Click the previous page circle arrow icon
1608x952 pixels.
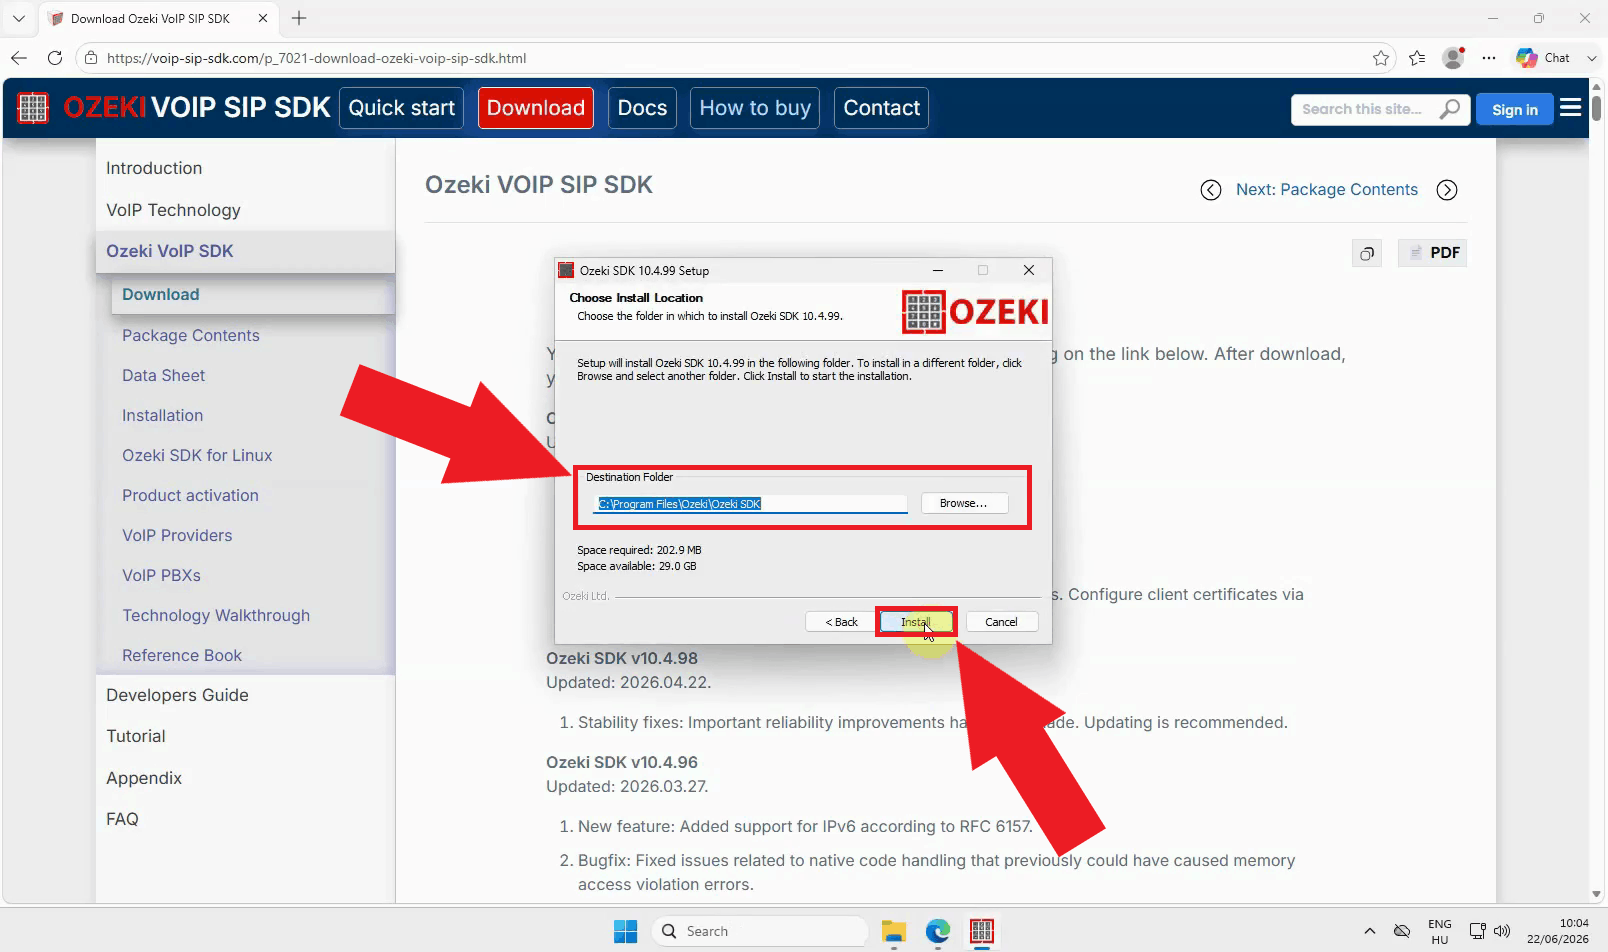[x=1211, y=190]
